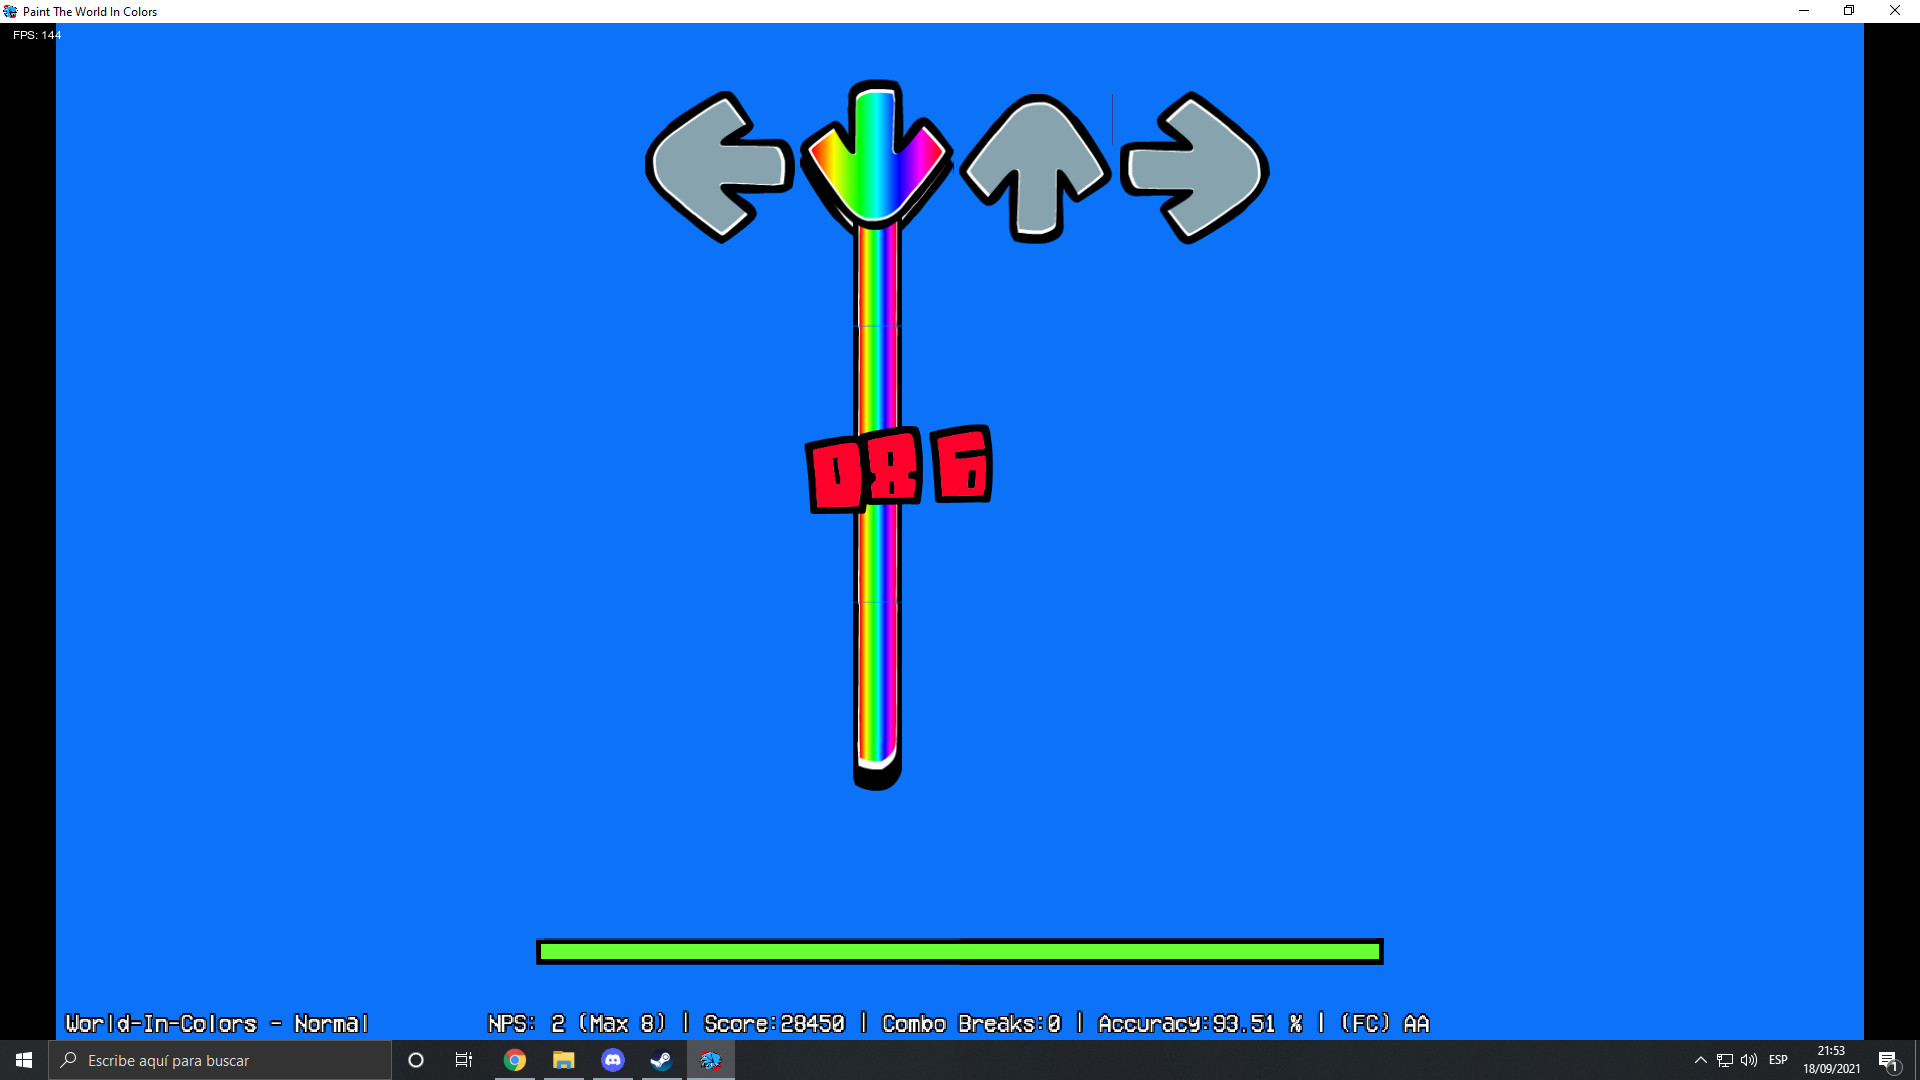Toggle Task View on the taskbar
Viewport: 1920px width, 1080px height.
pos(464,1060)
